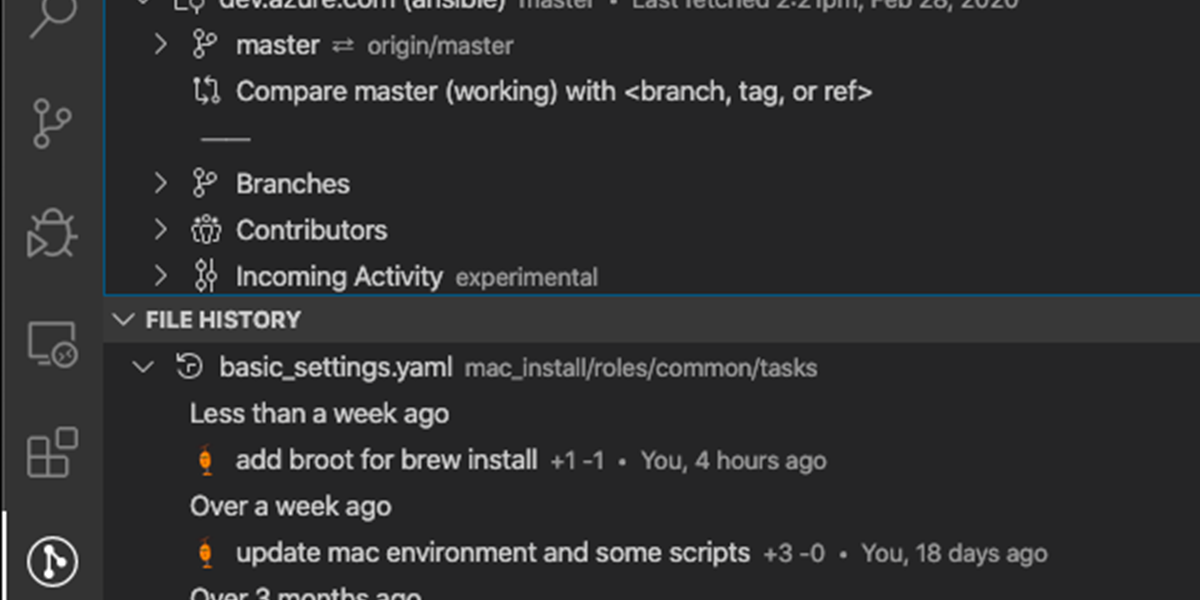Open Extensions view
Screen dimensions: 1200x600
pos(51,452)
